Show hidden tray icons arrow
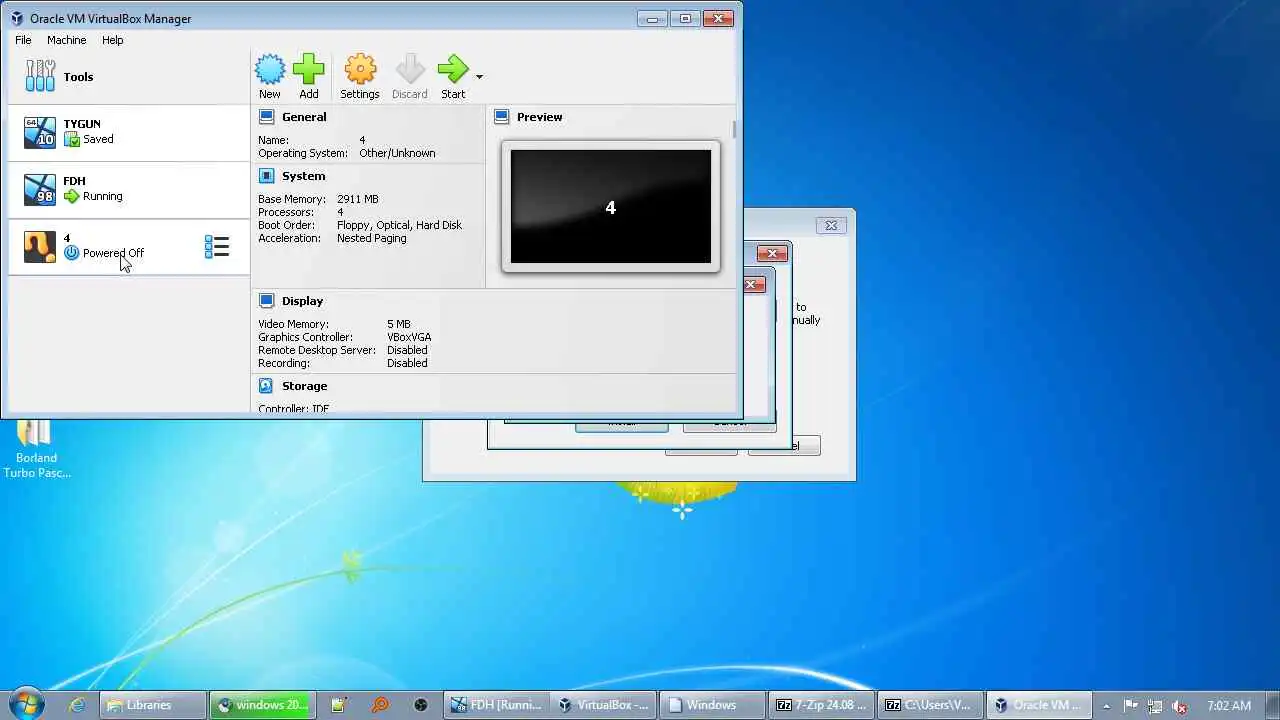 1106,706
